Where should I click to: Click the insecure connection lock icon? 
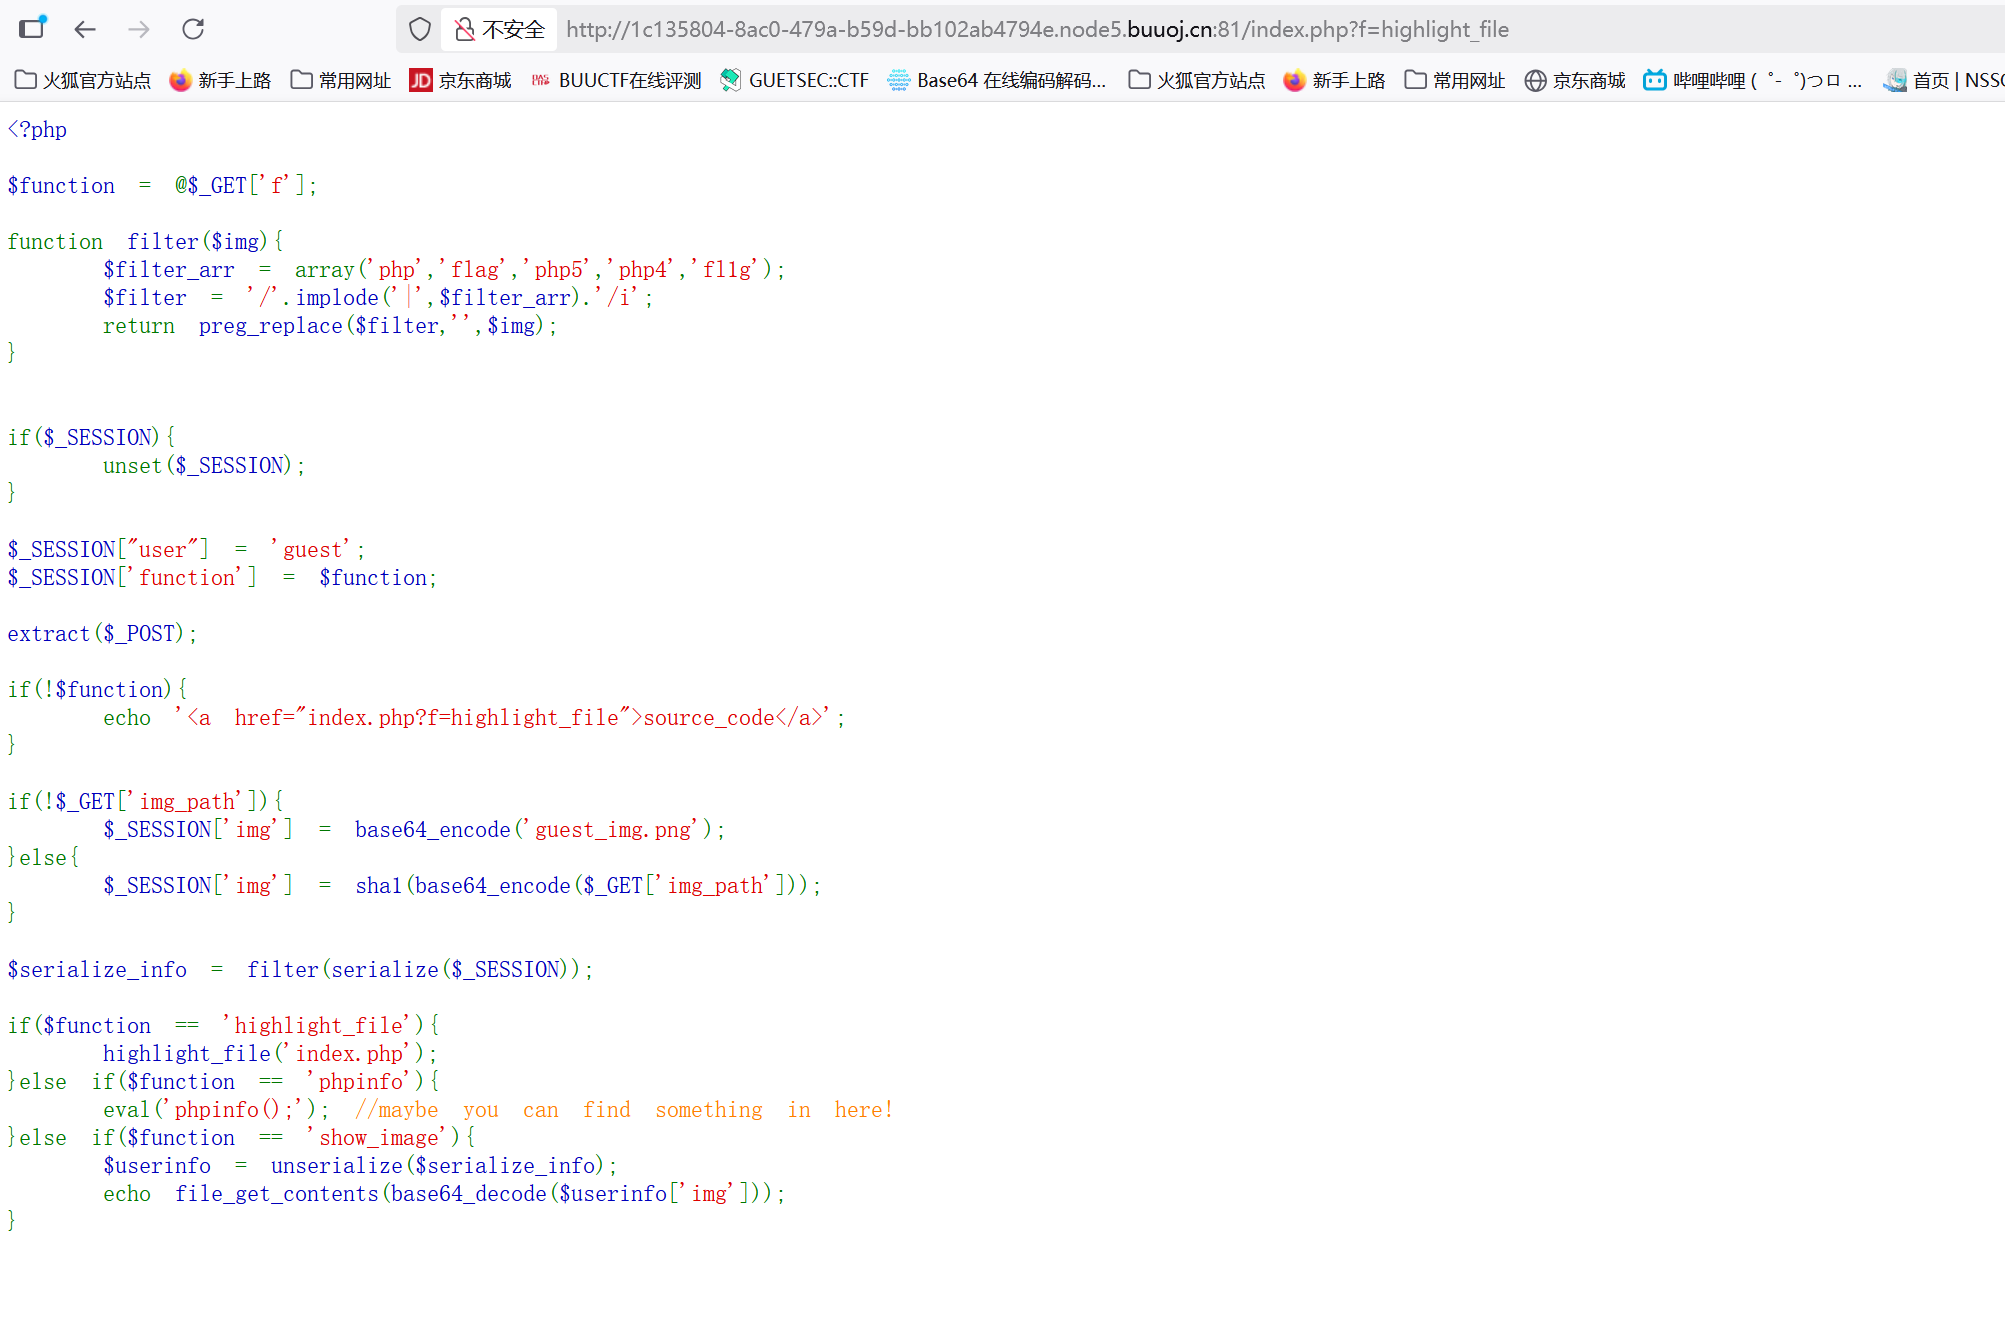pos(464,30)
